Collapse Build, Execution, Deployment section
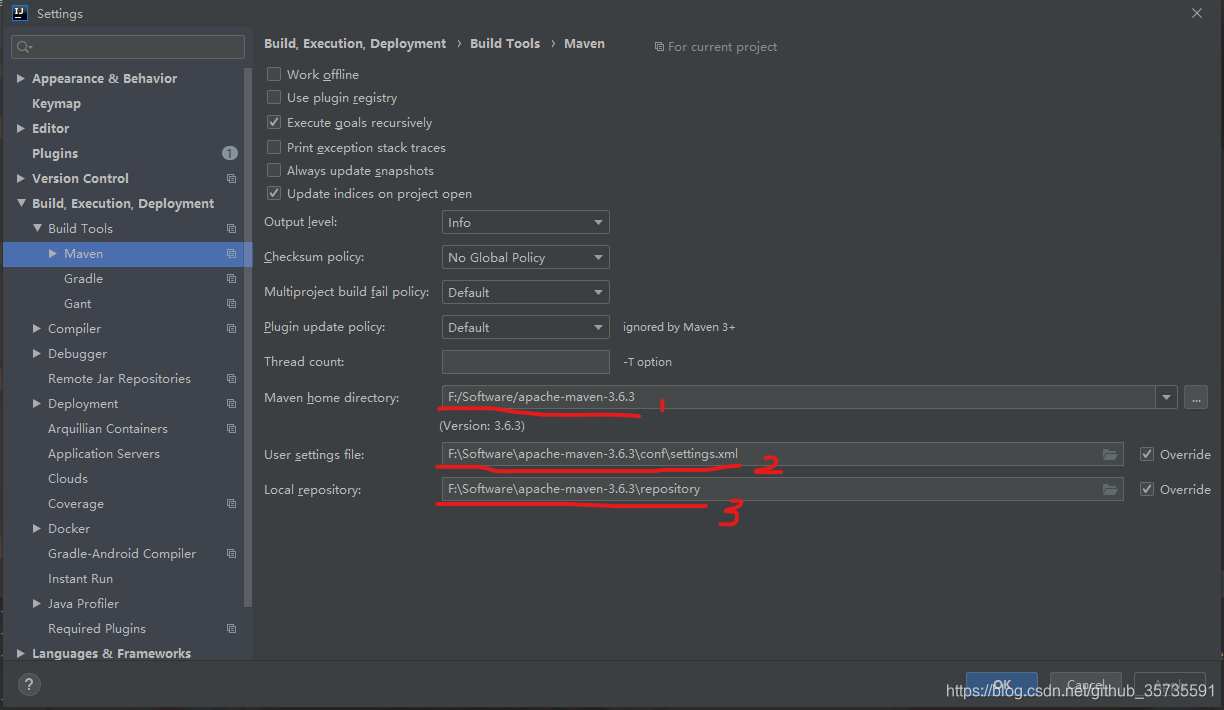 point(21,203)
